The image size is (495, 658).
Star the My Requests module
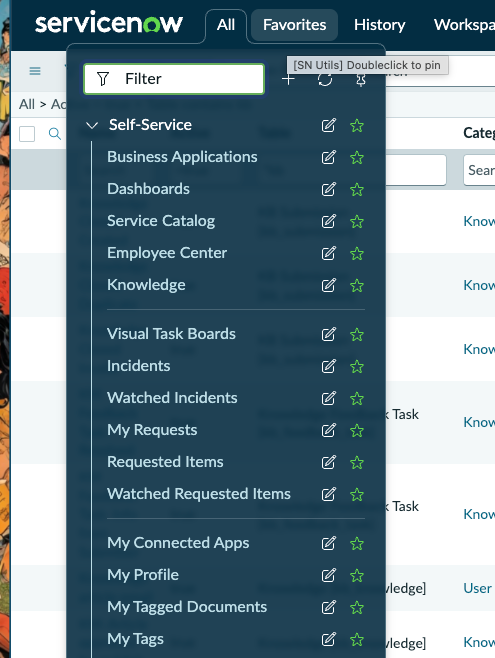tap(357, 431)
